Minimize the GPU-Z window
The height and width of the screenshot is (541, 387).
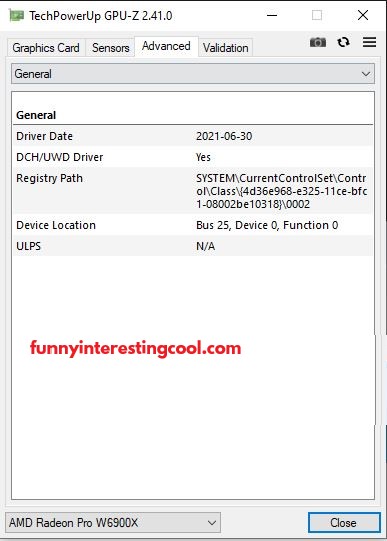(x=272, y=16)
